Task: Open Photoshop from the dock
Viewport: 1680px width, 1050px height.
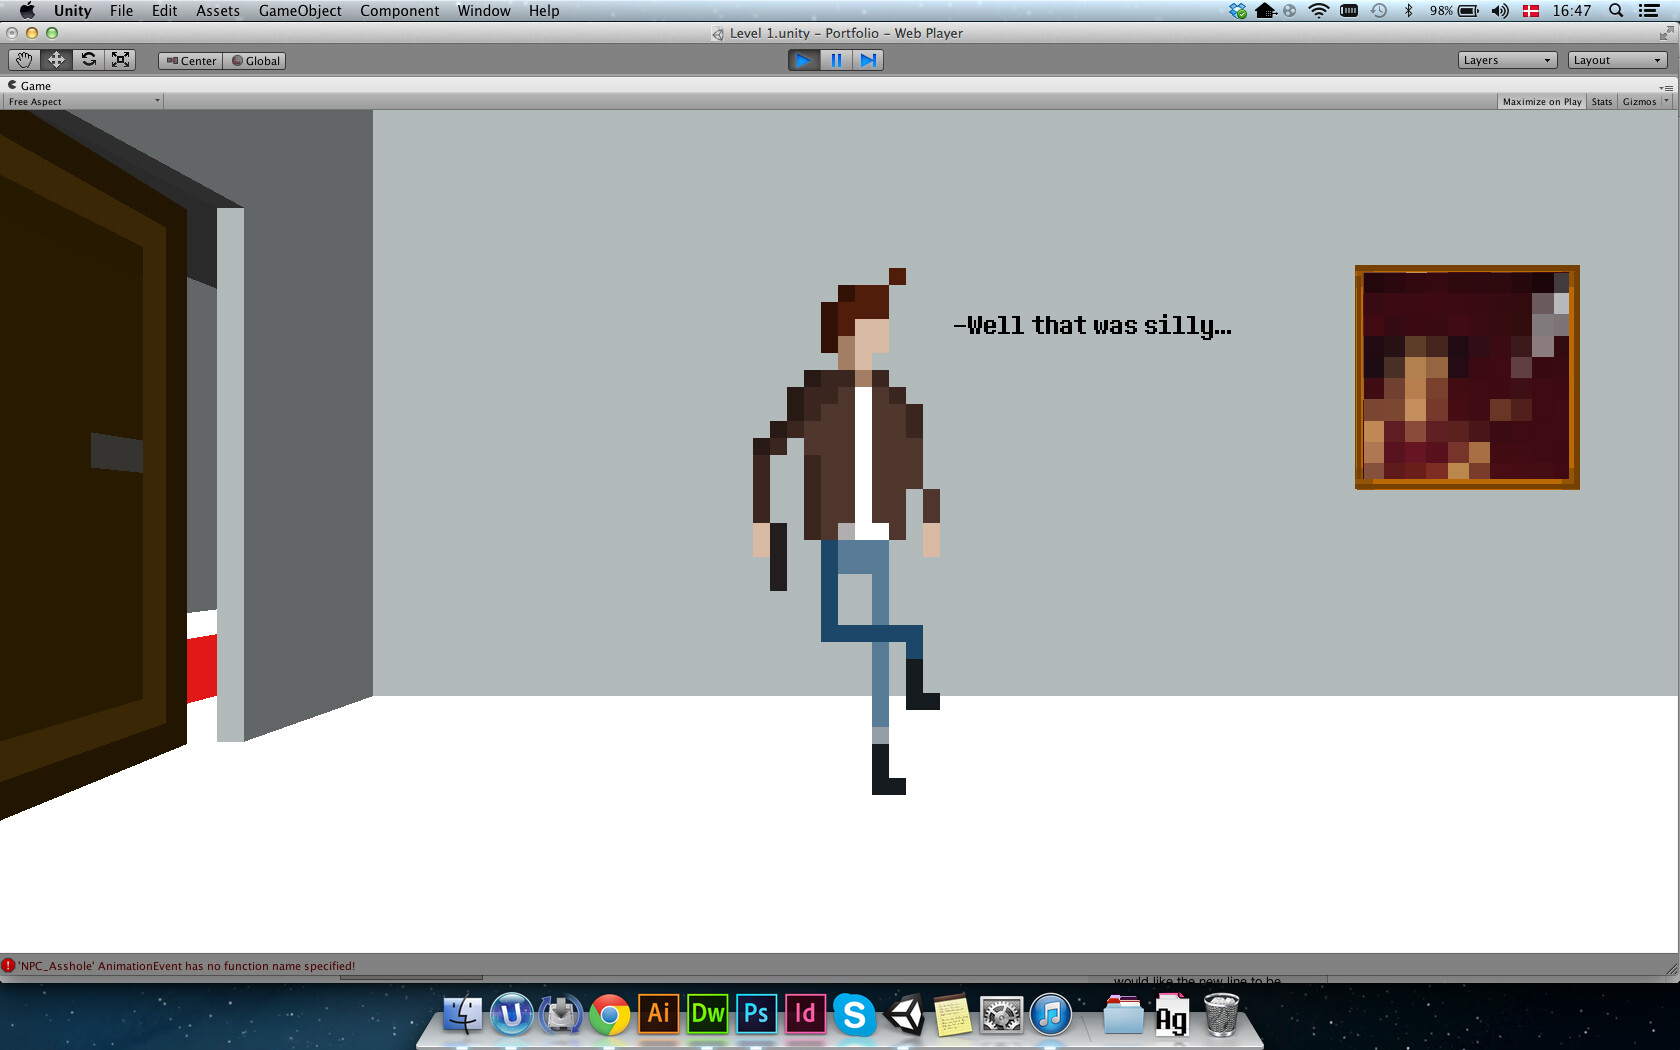Action: 756,1015
